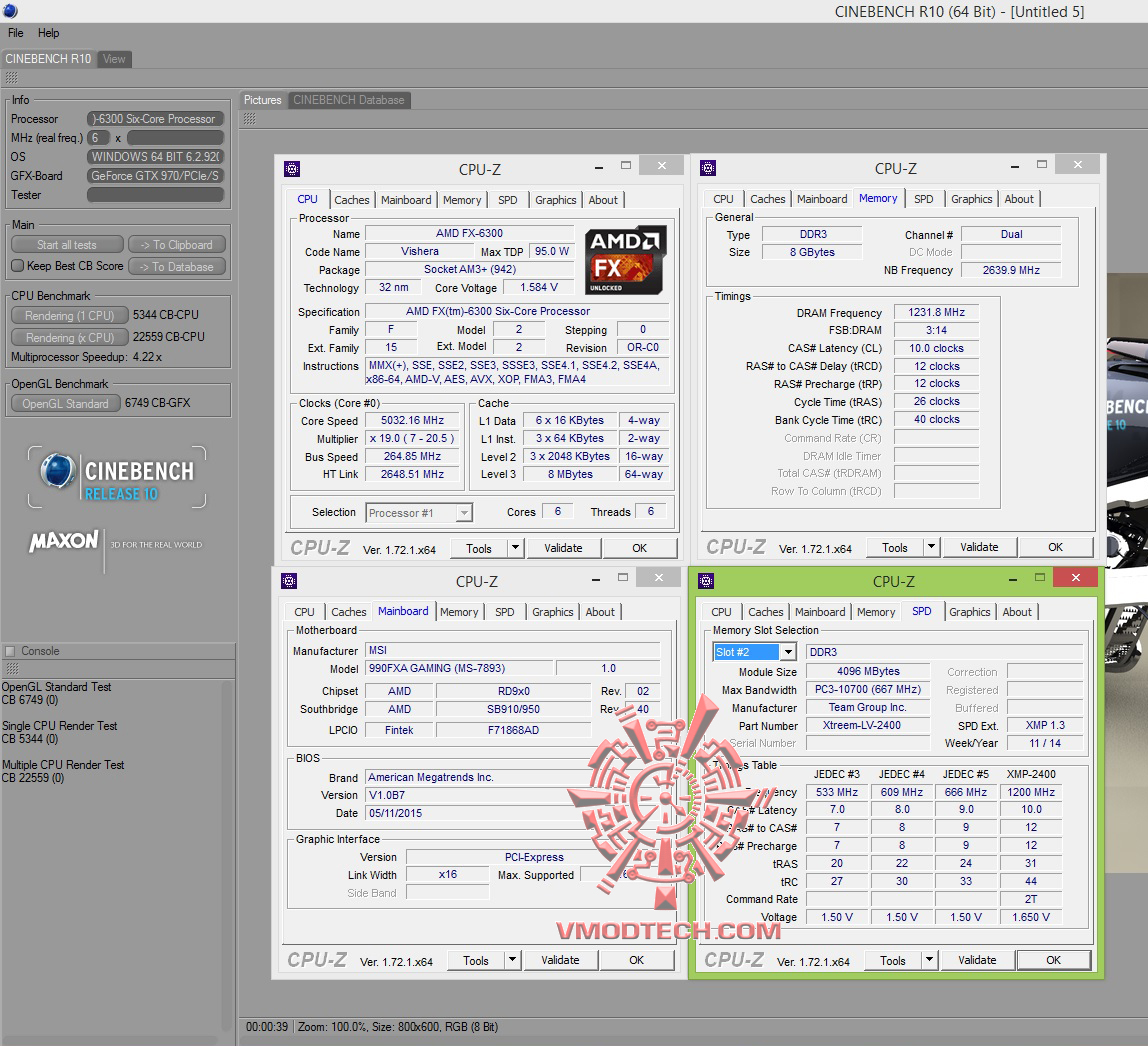Click Validate in the Mainboard tab window
Screen dimensions: 1148x1046
tap(560, 960)
